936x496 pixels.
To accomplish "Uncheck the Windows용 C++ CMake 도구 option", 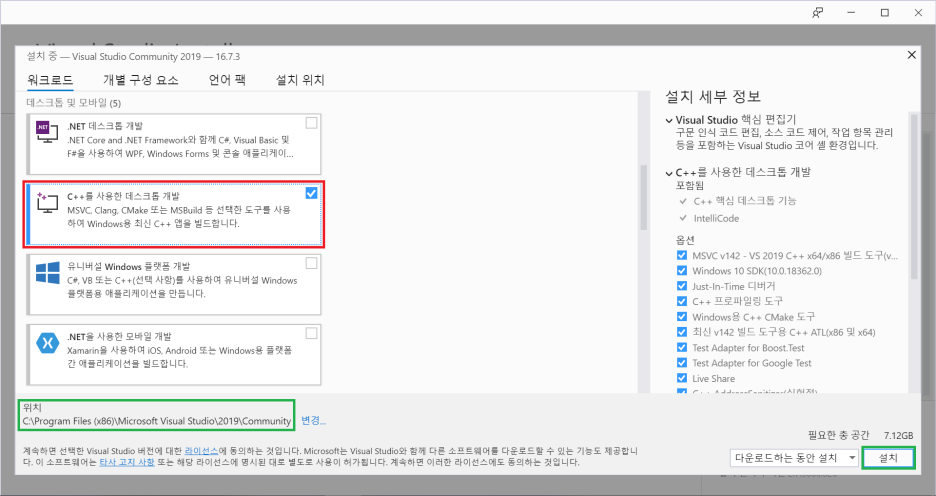I will [682, 316].
